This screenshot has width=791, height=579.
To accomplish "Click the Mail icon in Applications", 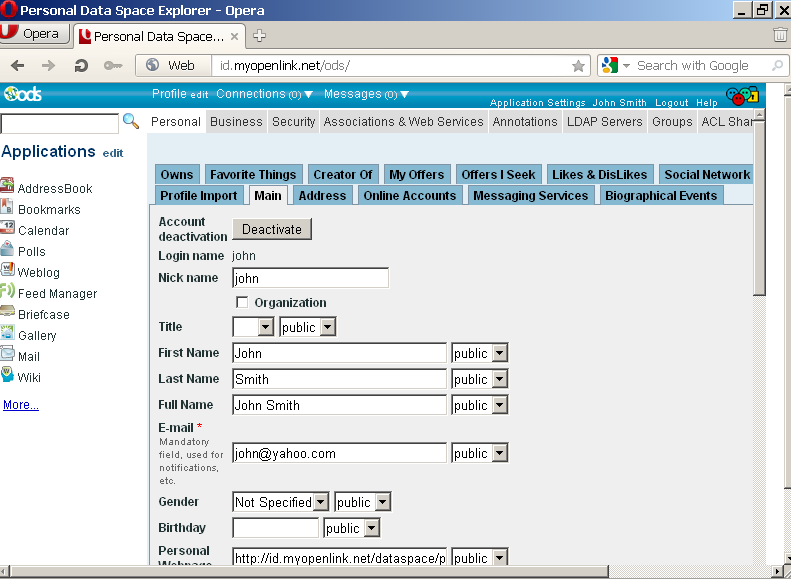I will click(7, 355).
